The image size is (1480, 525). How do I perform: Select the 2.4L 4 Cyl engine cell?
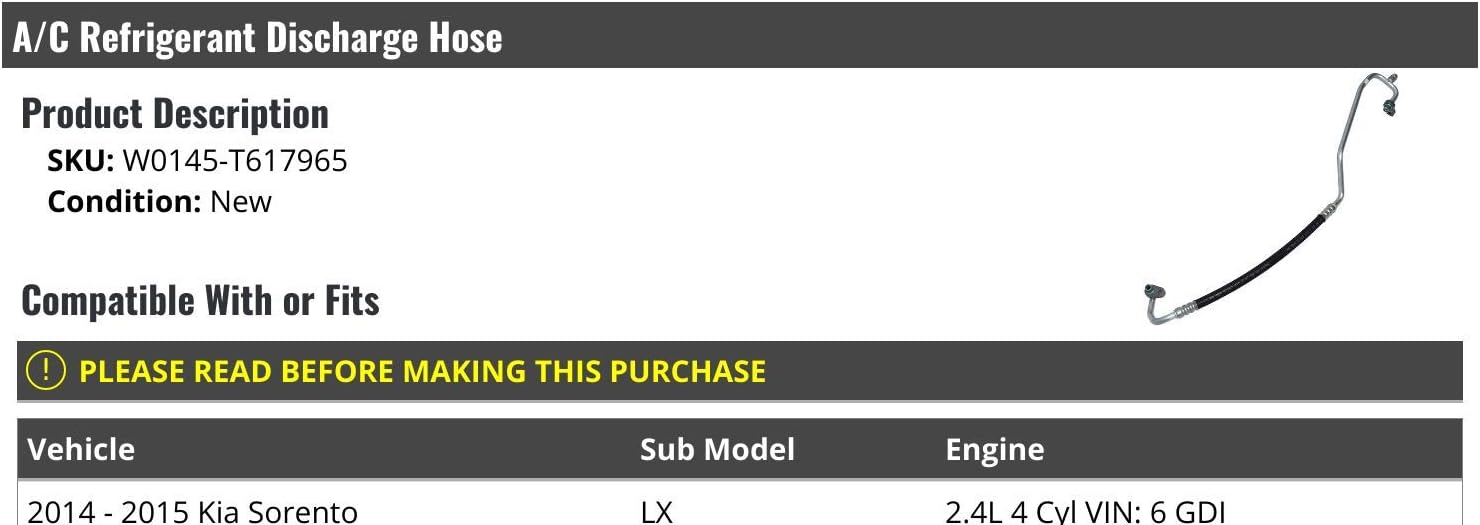click(x=1085, y=512)
